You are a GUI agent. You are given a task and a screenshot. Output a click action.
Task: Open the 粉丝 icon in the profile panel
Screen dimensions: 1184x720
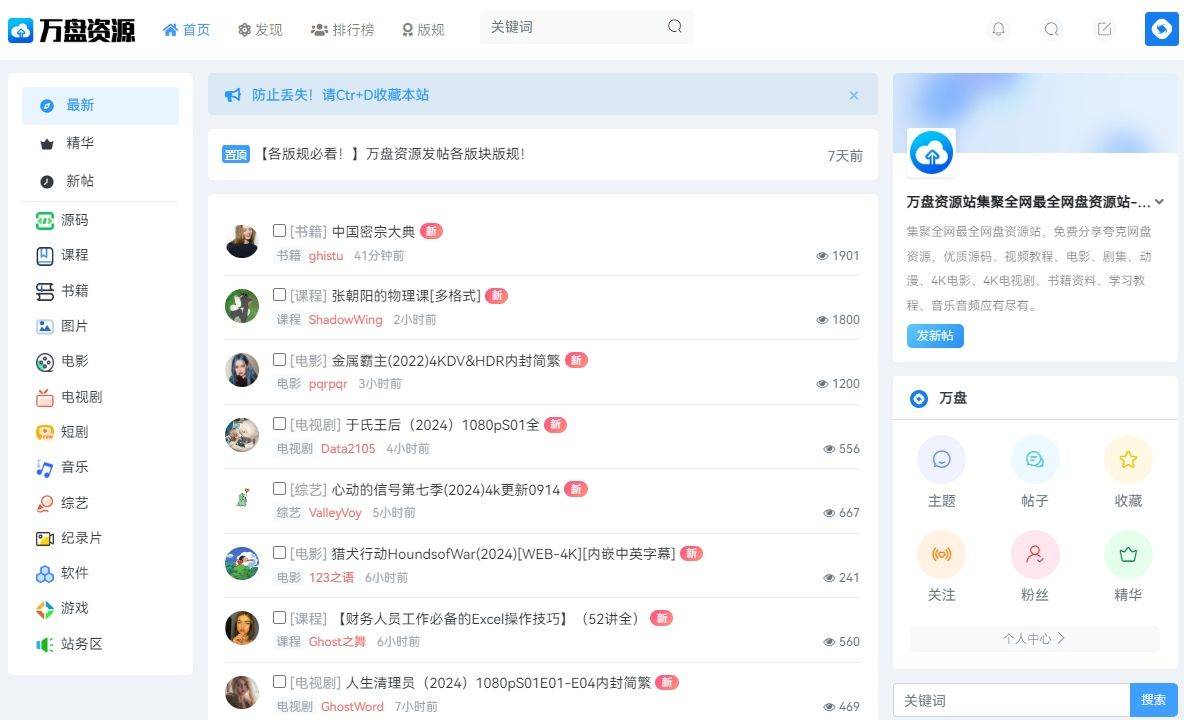point(1034,553)
